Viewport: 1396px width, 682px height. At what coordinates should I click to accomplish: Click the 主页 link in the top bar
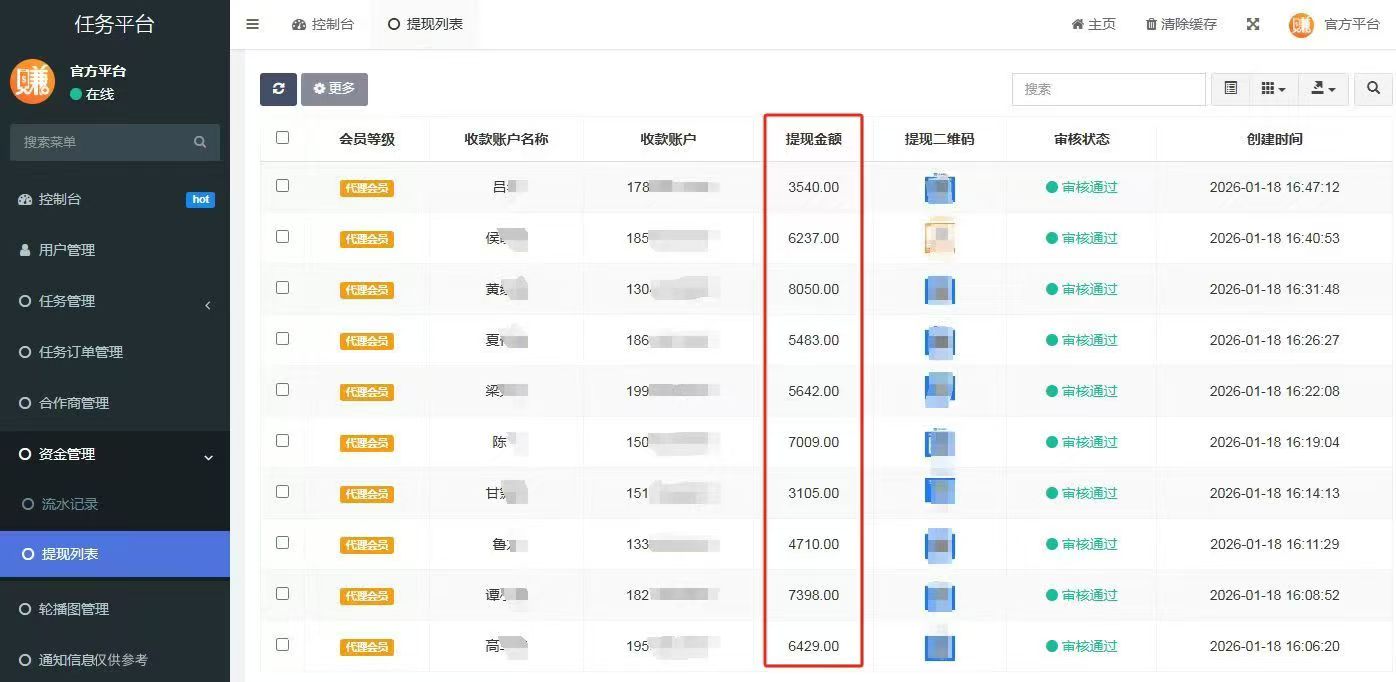1093,24
